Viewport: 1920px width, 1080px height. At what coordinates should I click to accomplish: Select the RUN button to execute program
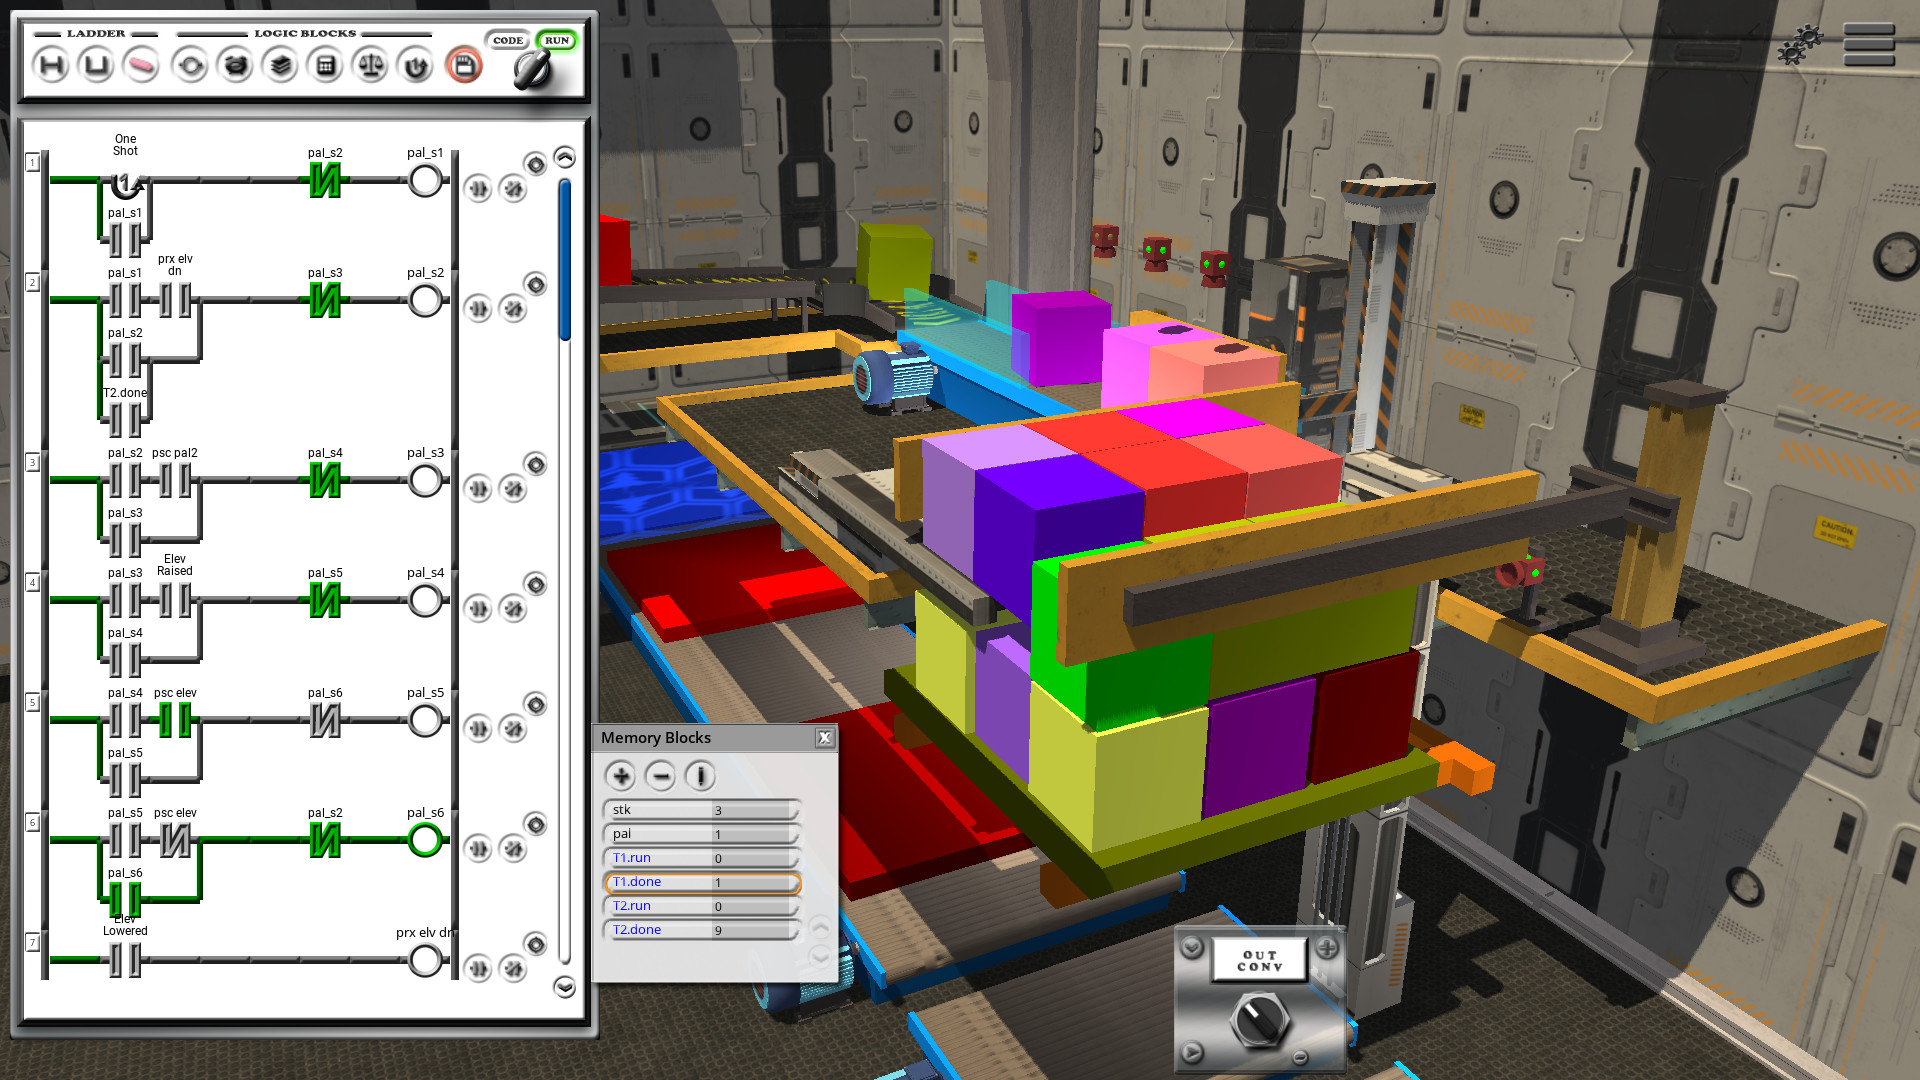(555, 40)
